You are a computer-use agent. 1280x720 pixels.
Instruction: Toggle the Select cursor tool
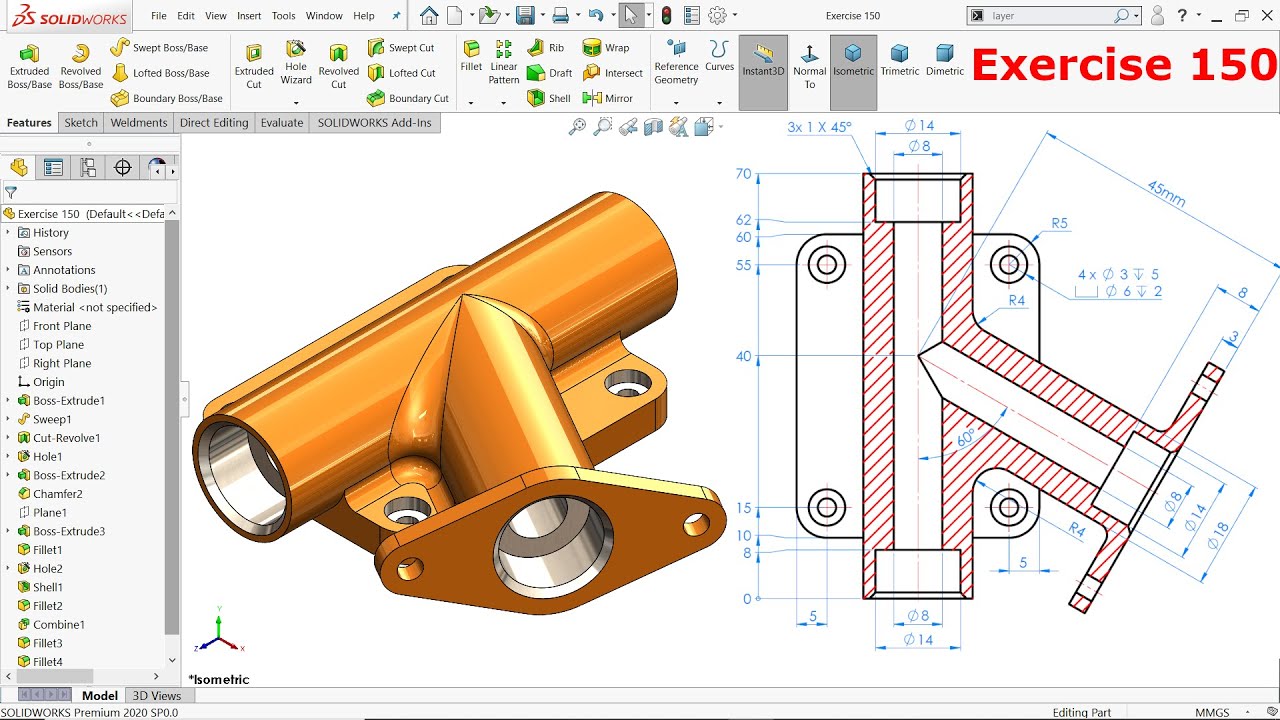point(630,15)
